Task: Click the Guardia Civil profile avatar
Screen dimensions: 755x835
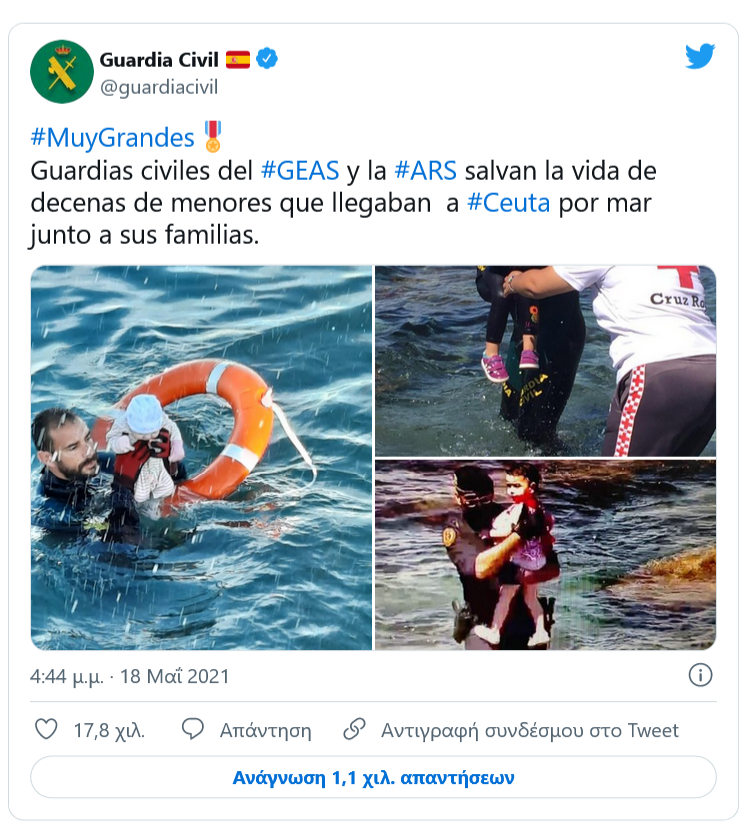Action: (62, 71)
